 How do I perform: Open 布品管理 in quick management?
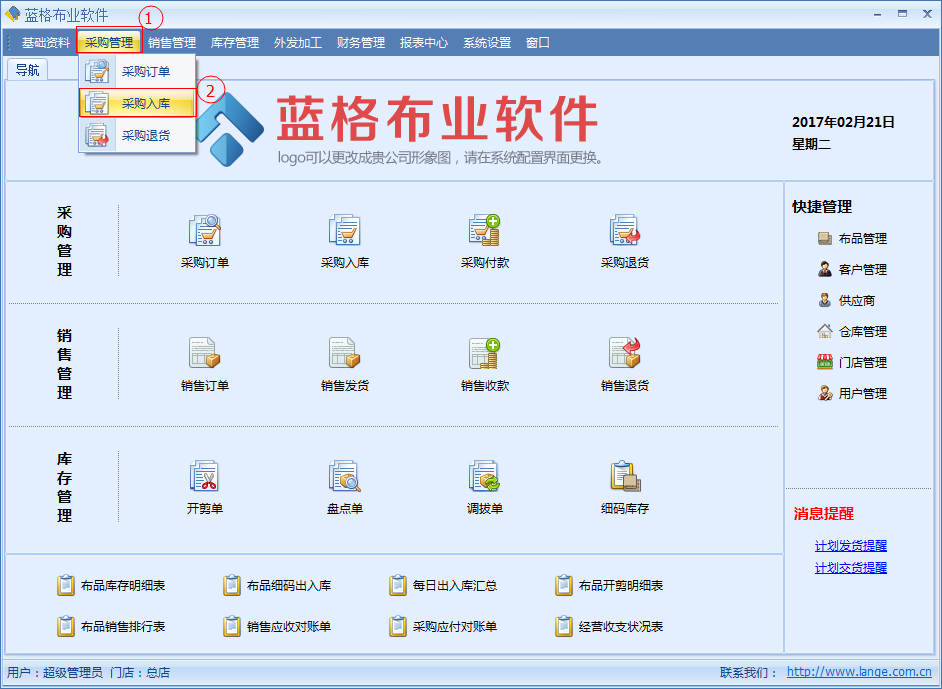click(x=861, y=239)
